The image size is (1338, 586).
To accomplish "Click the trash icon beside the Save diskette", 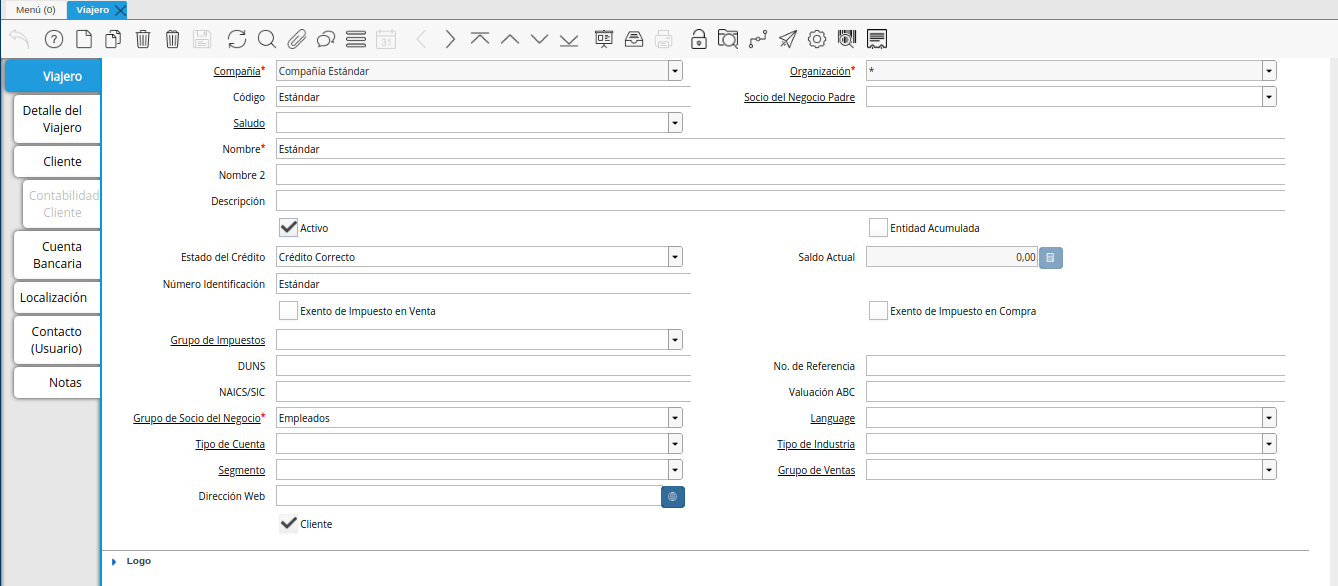I will (x=172, y=39).
